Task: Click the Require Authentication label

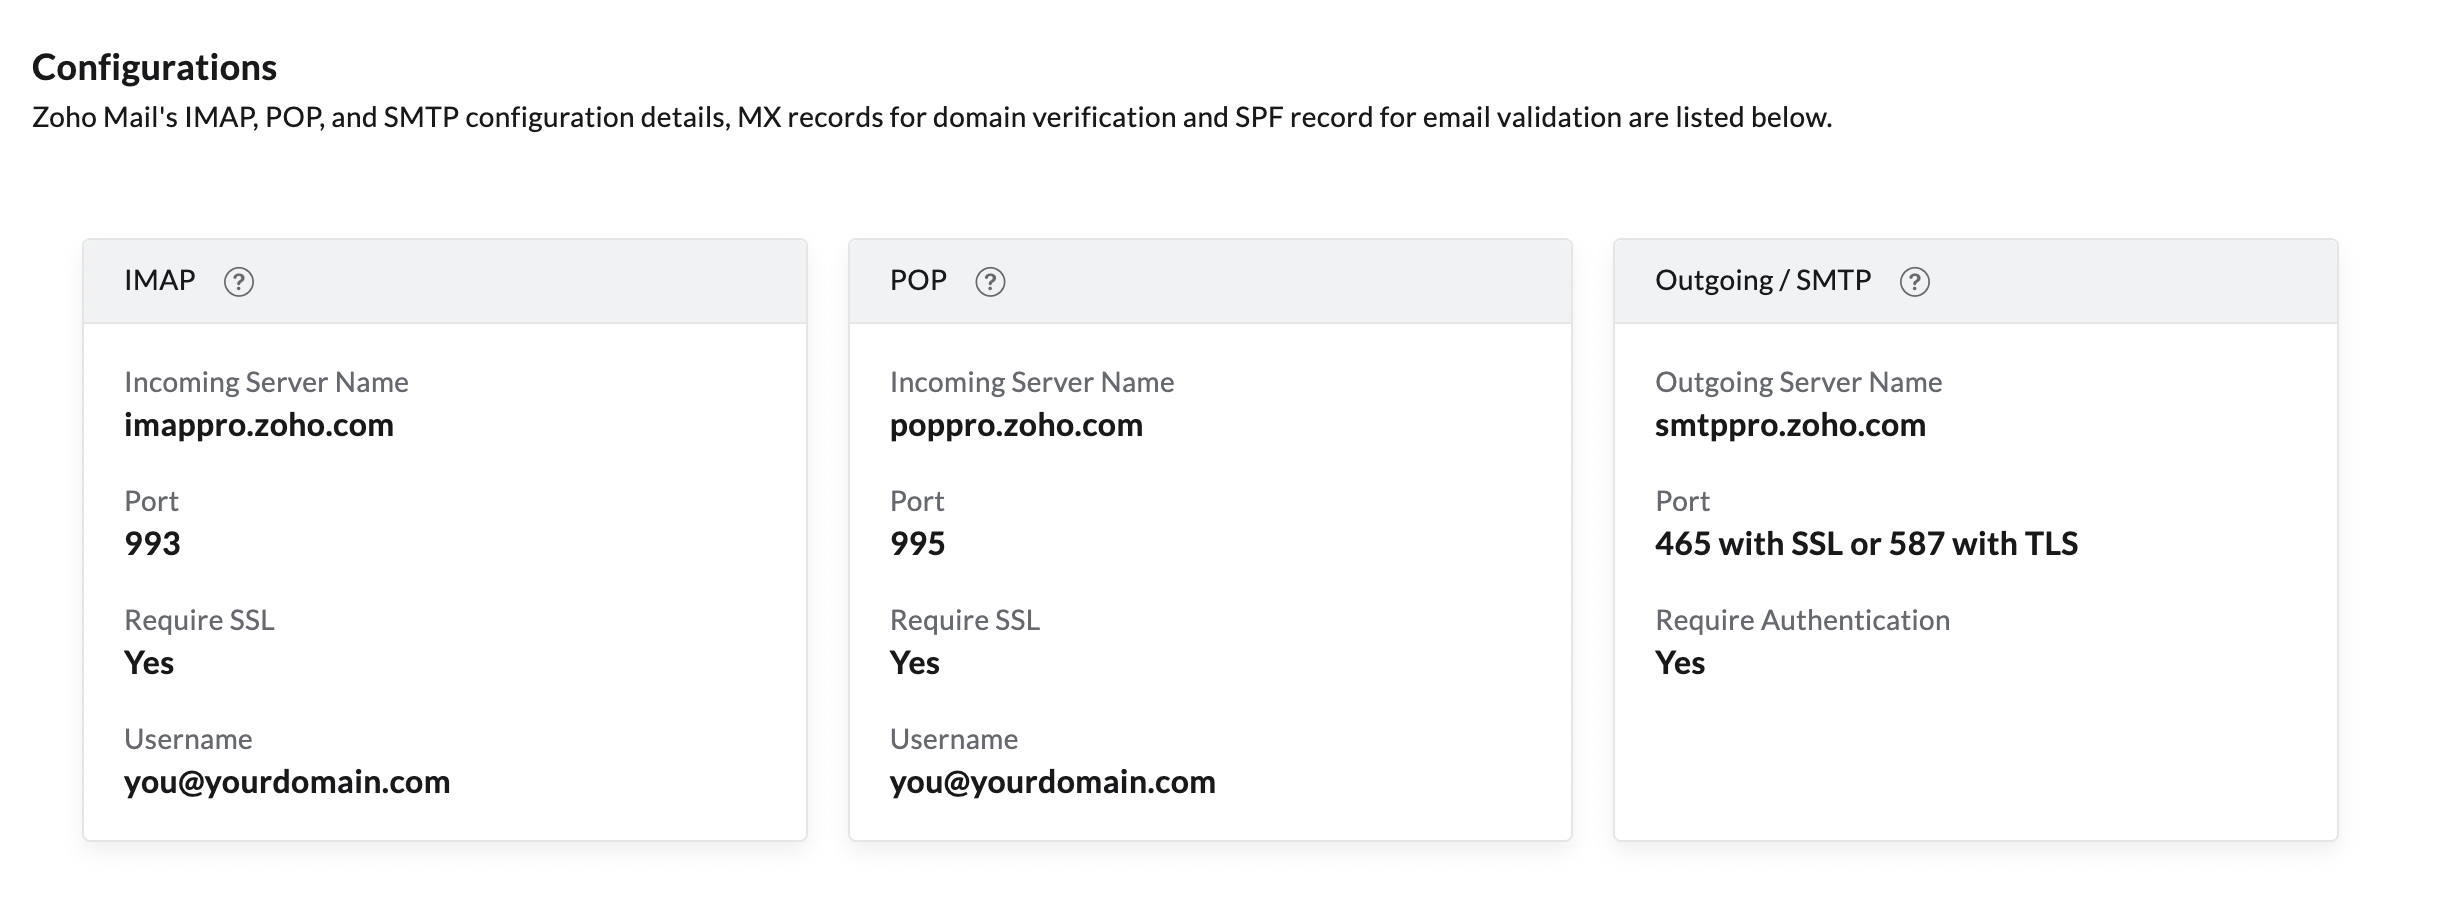Action: pos(1802,620)
